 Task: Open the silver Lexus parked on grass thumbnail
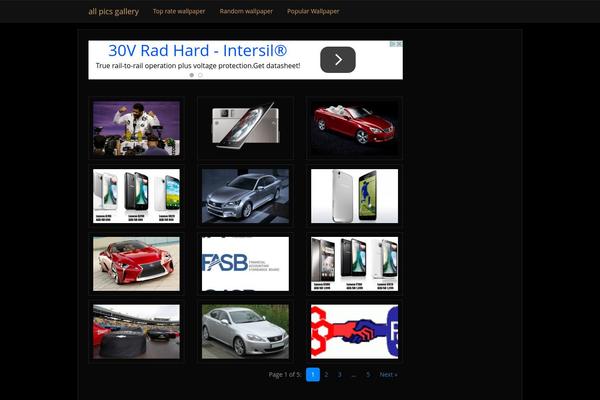point(245,331)
